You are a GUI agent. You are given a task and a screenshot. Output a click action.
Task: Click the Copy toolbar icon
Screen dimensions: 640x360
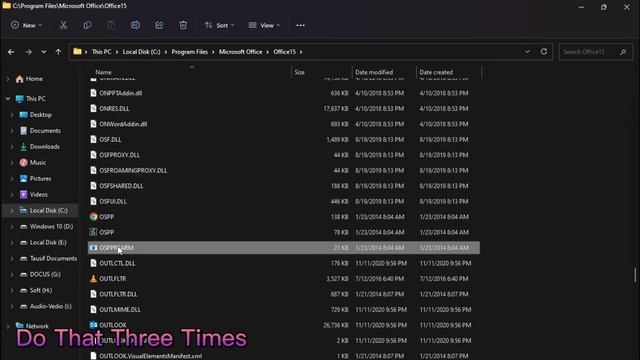tap(87, 25)
